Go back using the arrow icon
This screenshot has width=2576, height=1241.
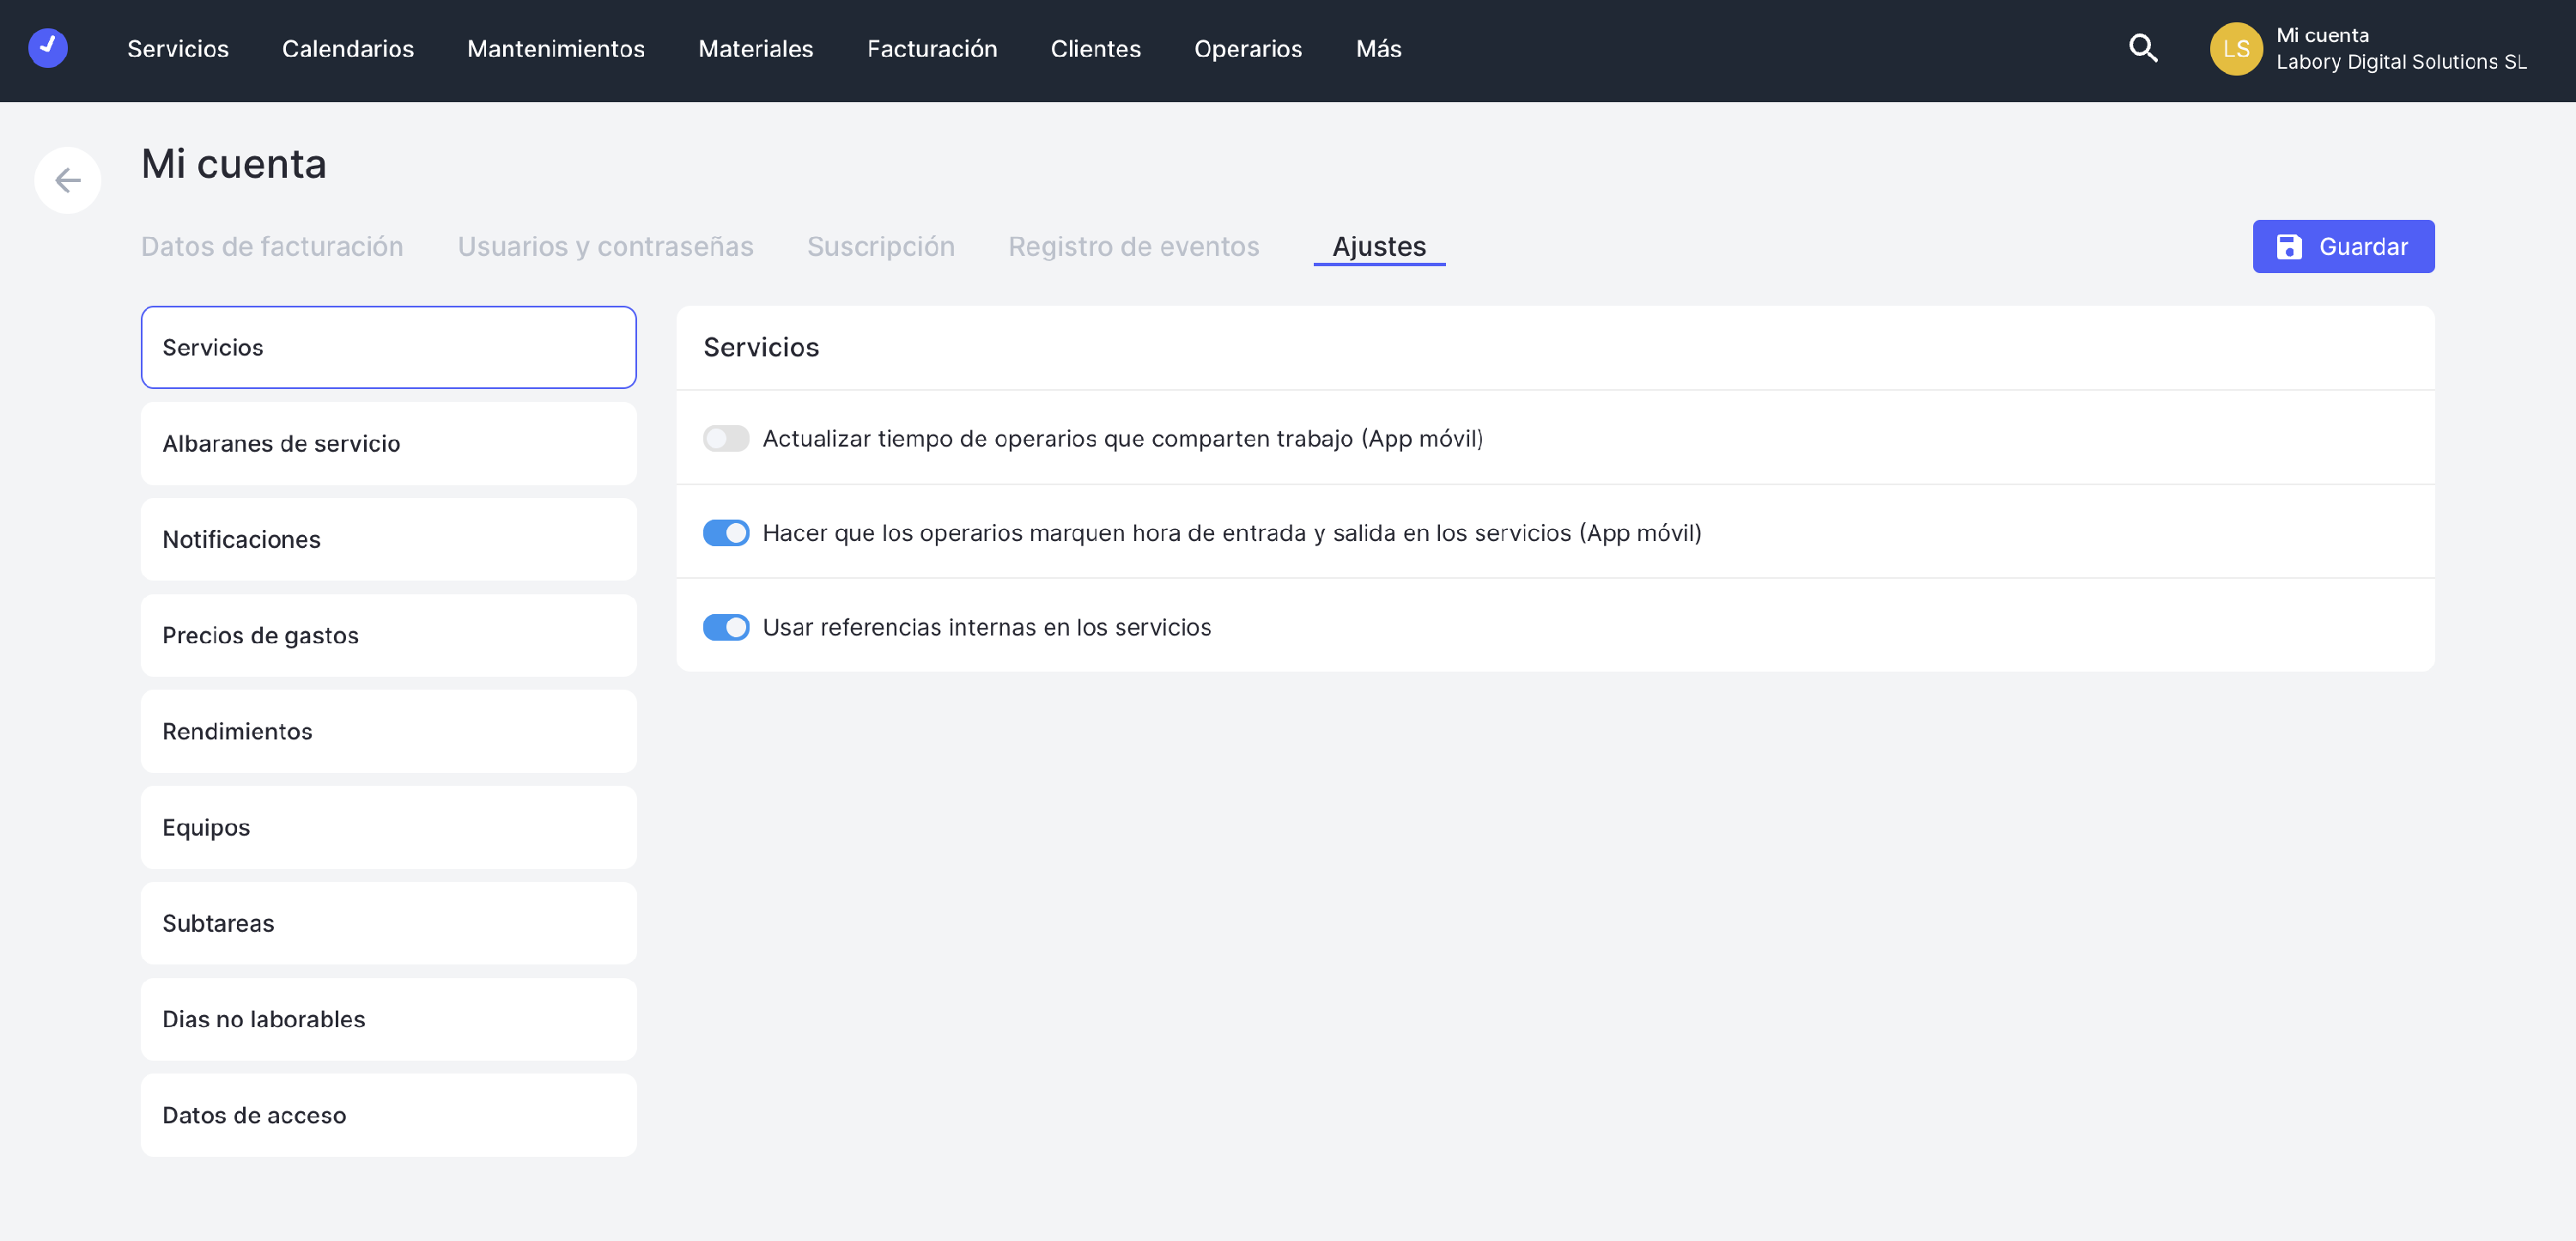point(67,180)
